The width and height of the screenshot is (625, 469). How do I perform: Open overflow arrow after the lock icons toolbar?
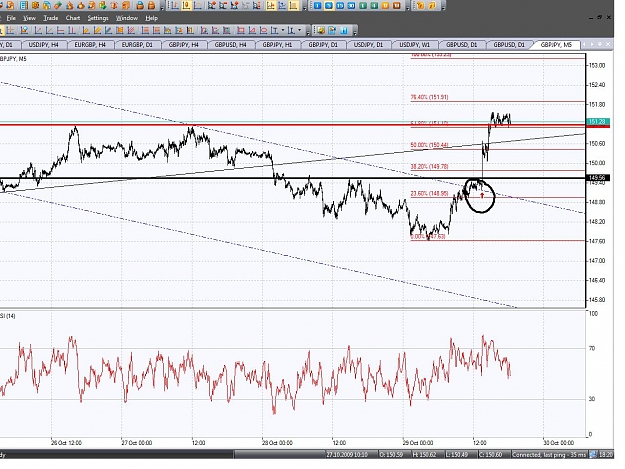pyautogui.click(x=162, y=8)
